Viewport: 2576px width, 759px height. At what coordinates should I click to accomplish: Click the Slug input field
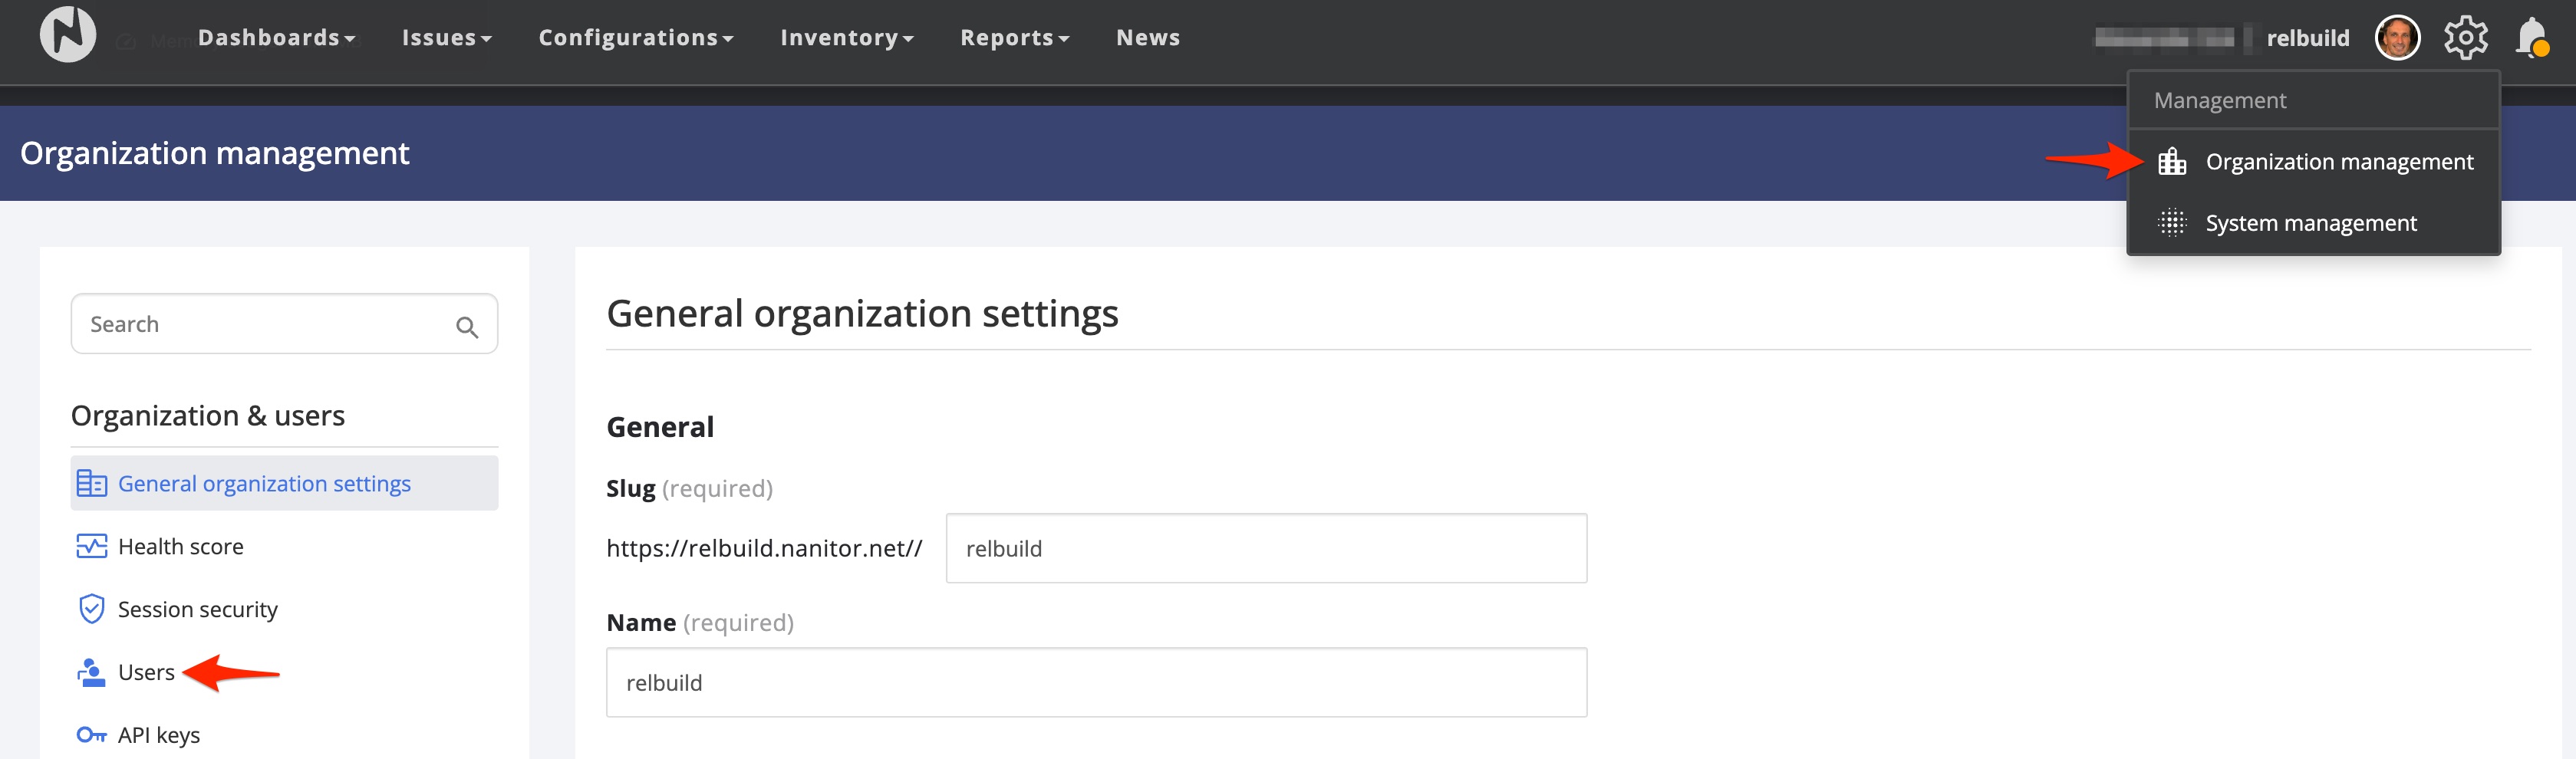click(1265, 548)
